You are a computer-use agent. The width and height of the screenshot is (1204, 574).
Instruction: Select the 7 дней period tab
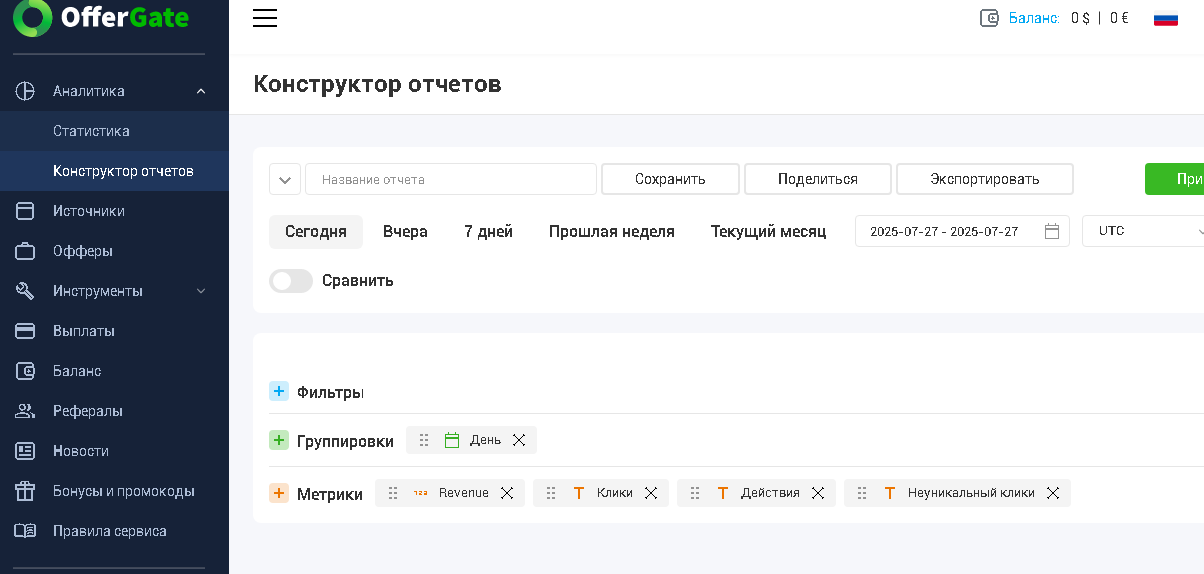click(488, 231)
